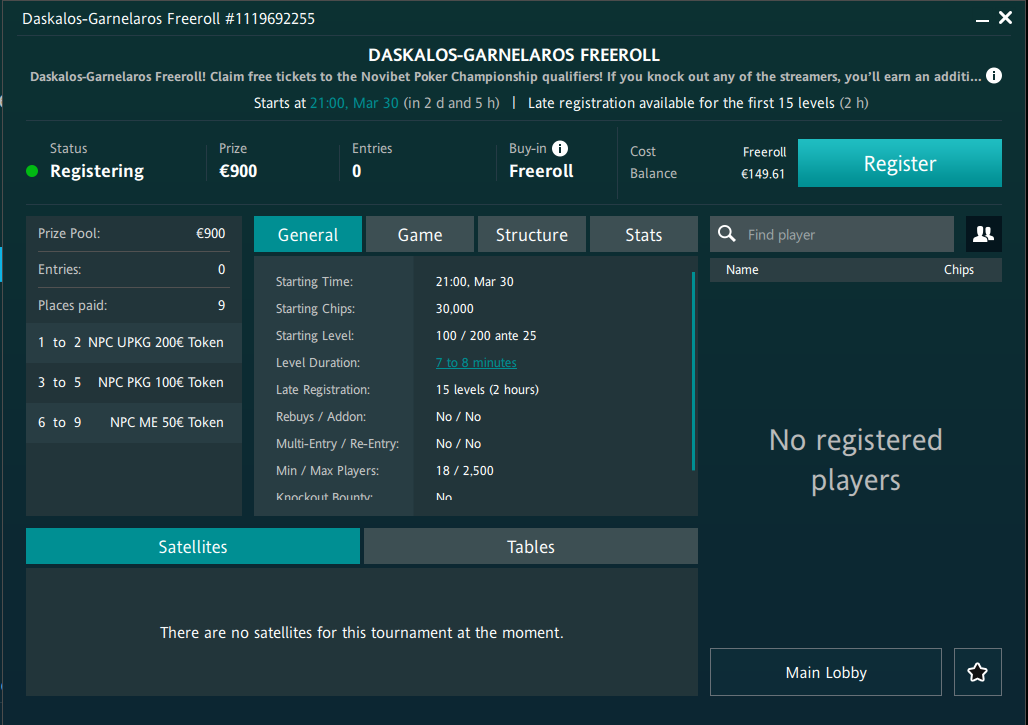Switch to the Game tab

pos(420,235)
